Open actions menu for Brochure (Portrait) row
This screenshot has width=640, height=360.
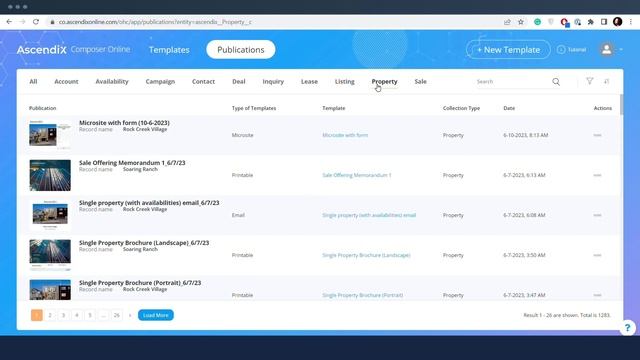(598, 295)
